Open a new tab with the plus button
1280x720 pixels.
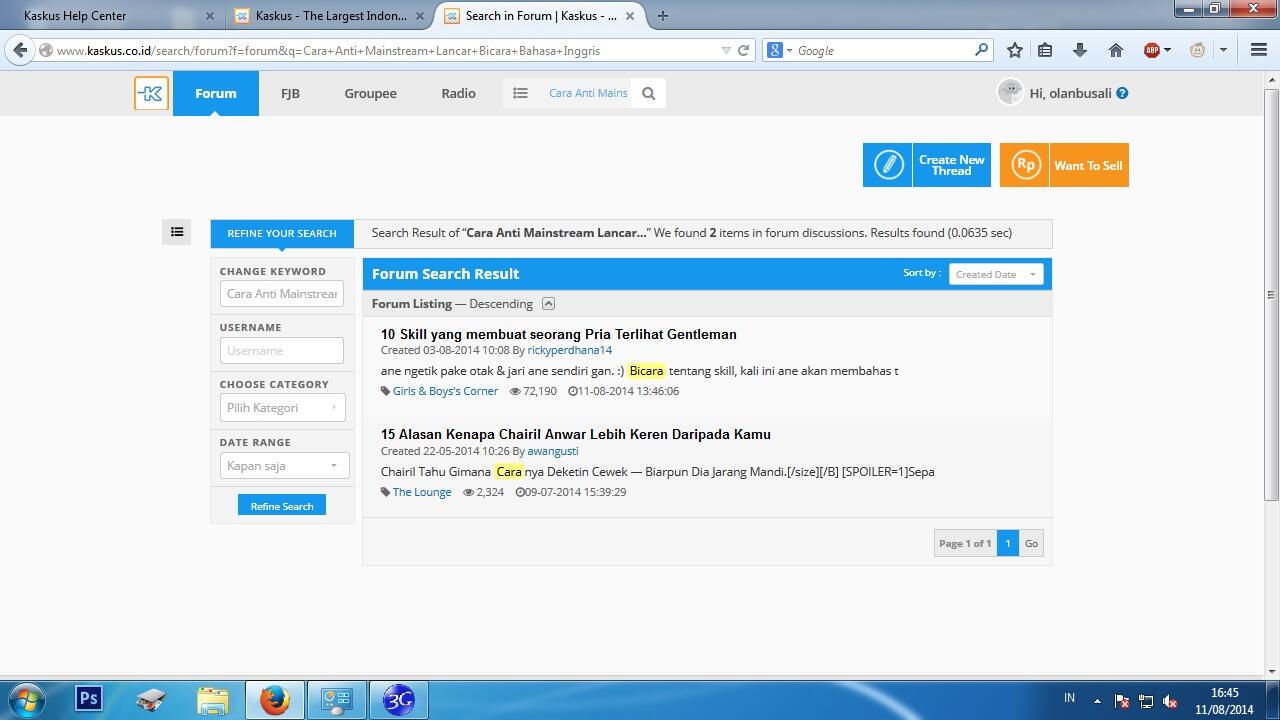coord(663,16)
